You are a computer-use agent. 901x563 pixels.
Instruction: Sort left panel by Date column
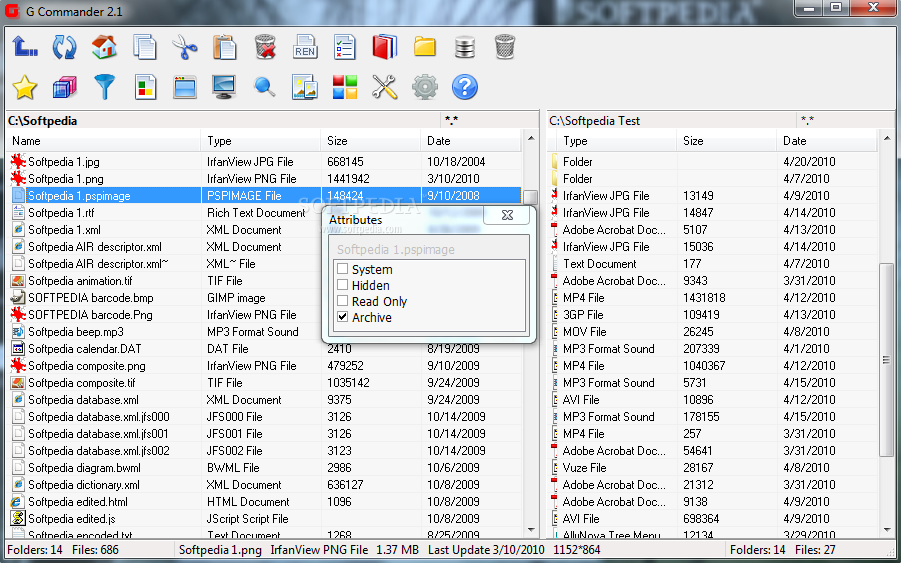pyautogui.click(x=471, y=141)
